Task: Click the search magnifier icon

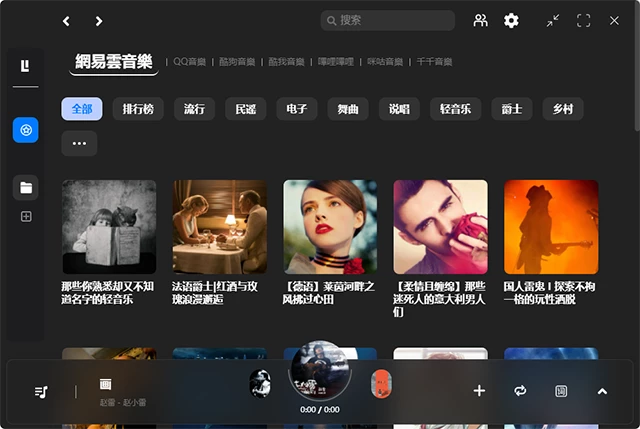Action: click(x=331, y=20)
